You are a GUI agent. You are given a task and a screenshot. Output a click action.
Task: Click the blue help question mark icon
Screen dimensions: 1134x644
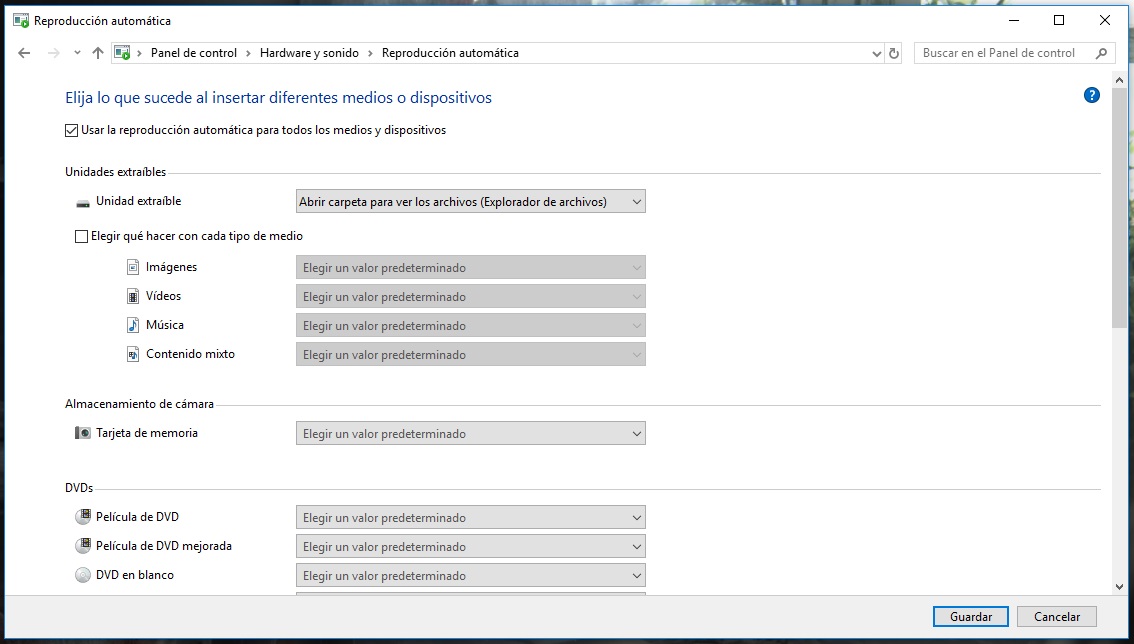1091,96
